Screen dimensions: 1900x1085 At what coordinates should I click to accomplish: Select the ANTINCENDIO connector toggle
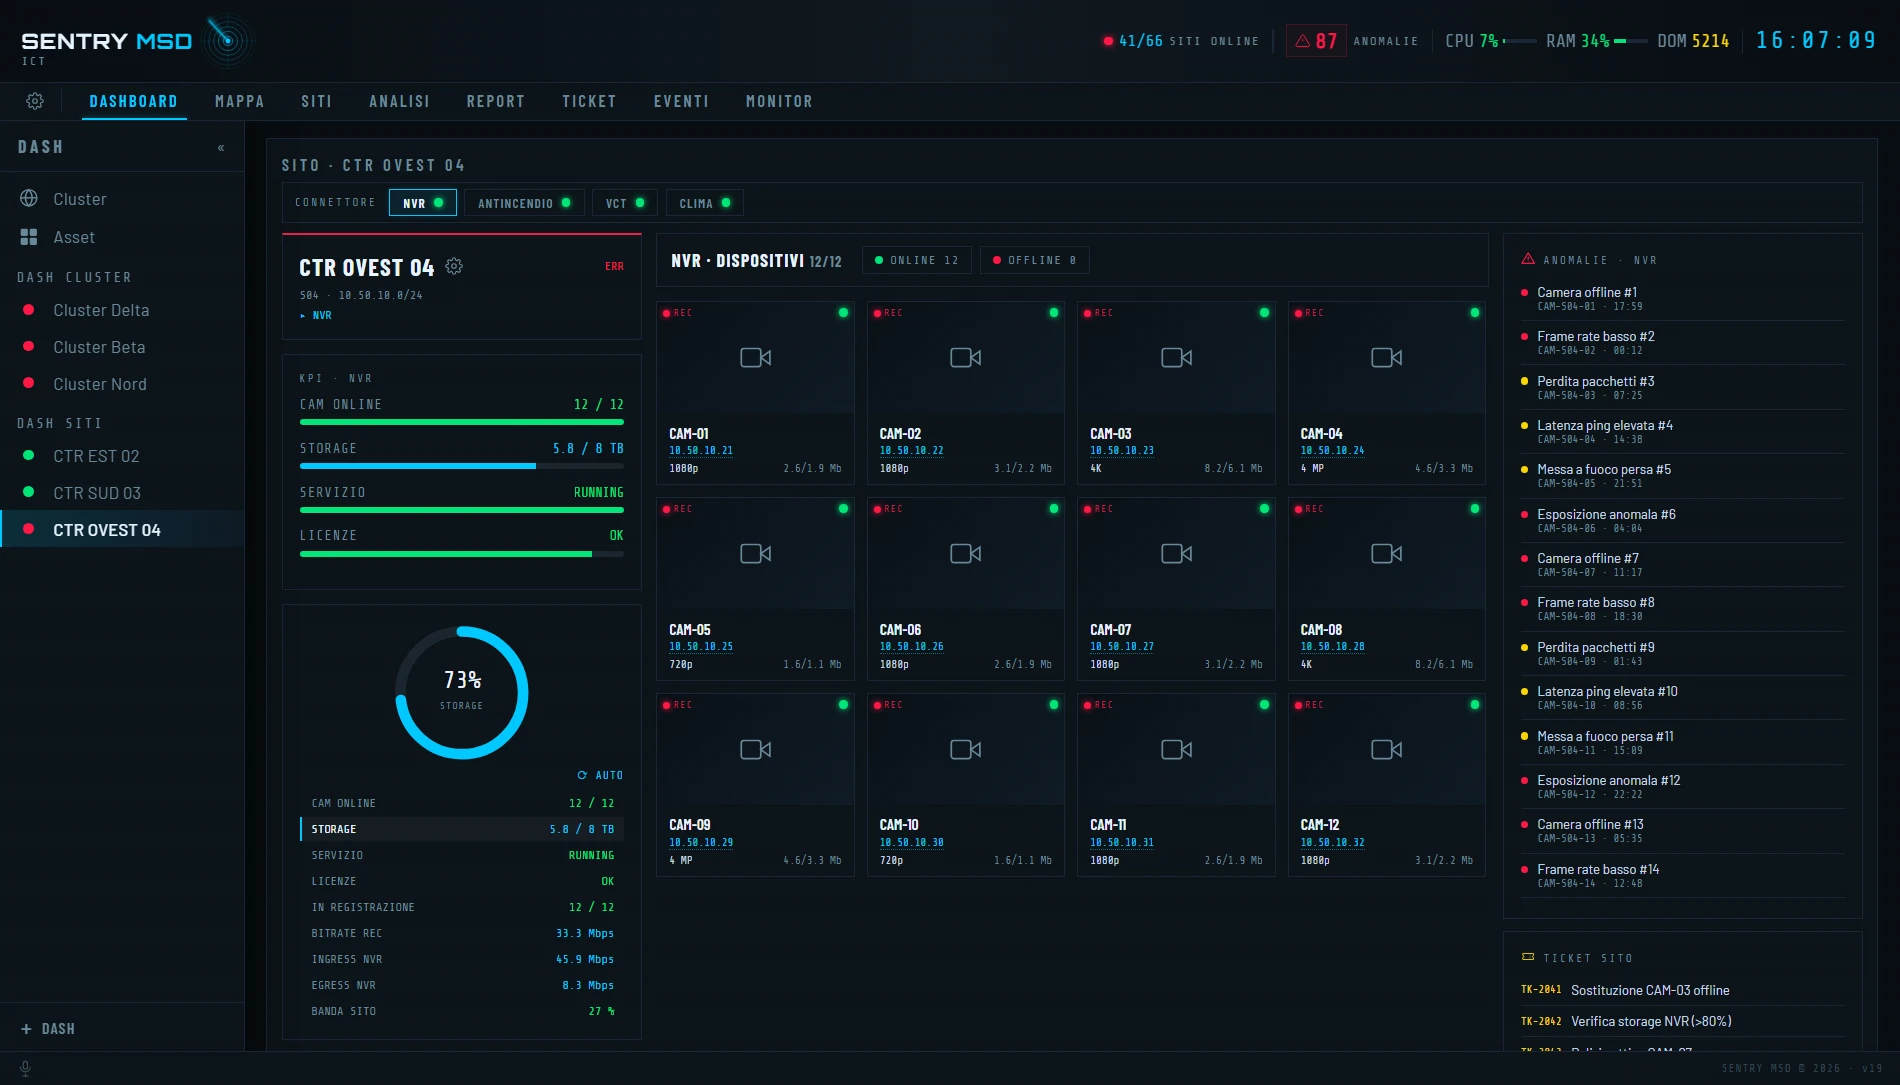(x=524, y=203)
